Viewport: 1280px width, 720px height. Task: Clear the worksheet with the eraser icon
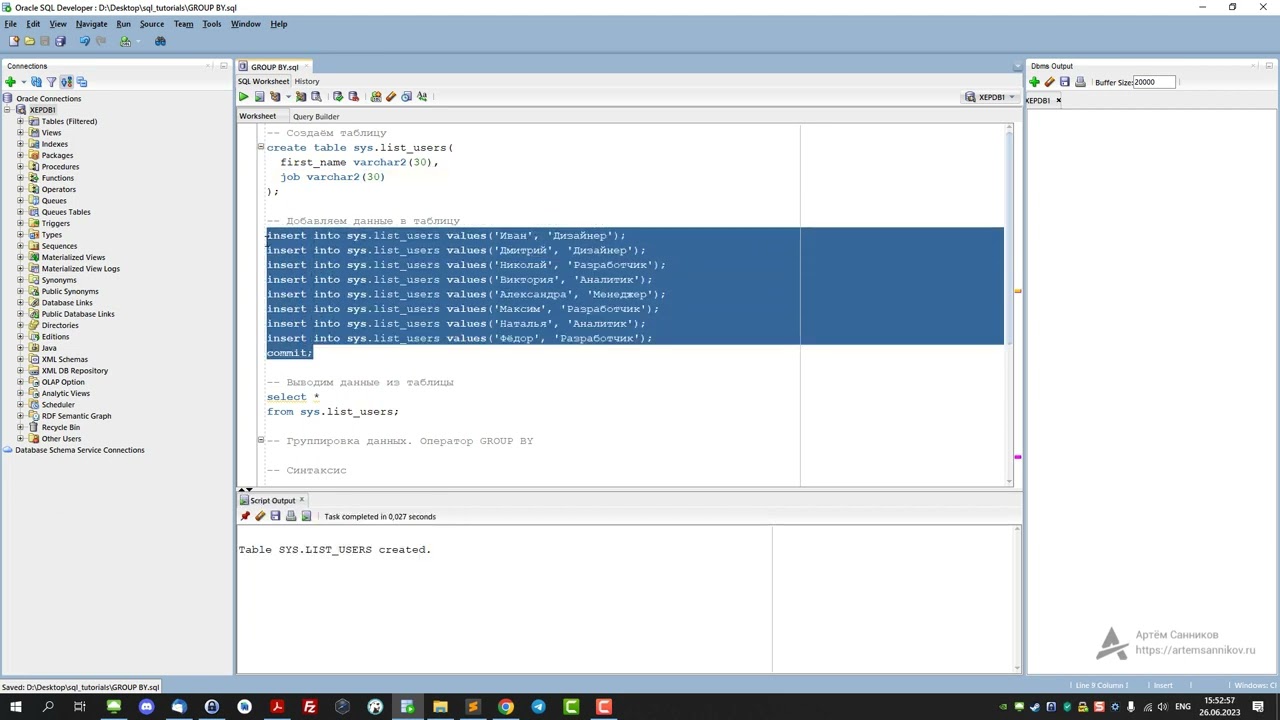(x=391, y=96)
